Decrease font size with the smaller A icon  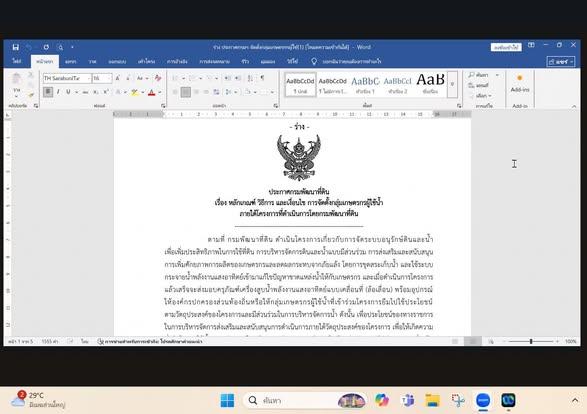[128, 78]
